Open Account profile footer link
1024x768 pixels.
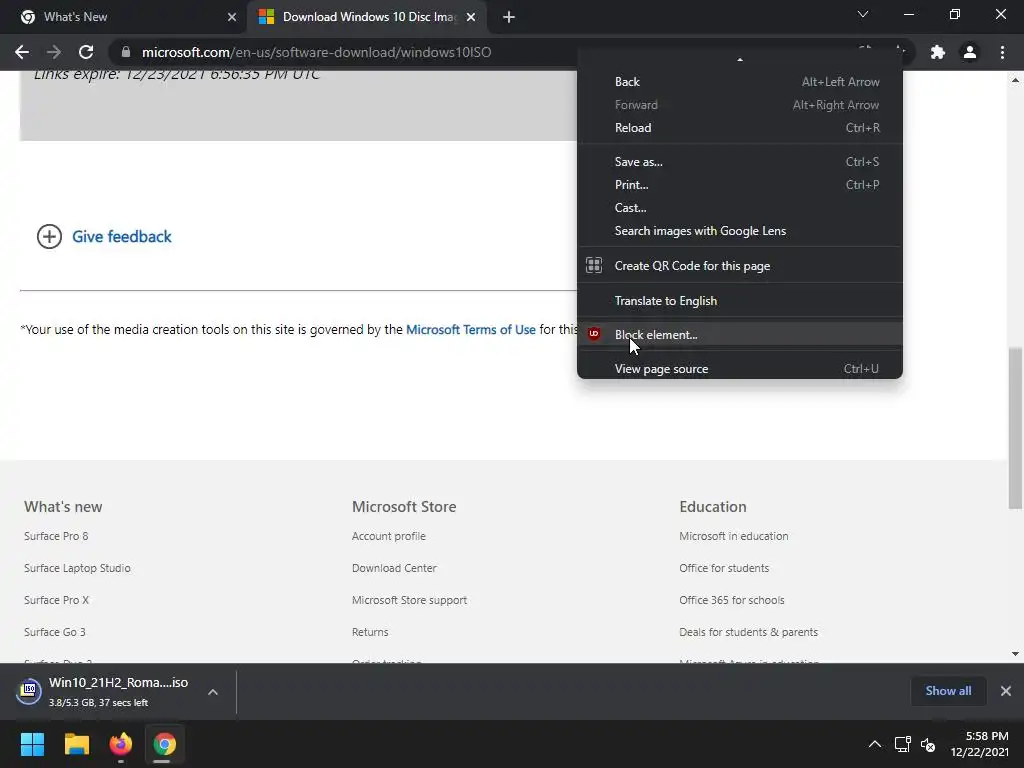tap(389, 536)
